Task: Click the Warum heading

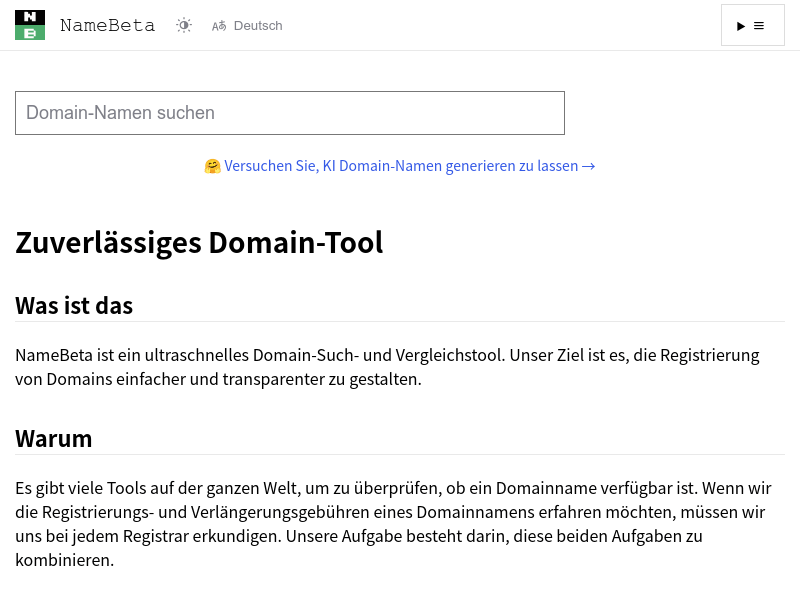Action: pyautogui.click(x=54, y=439)
